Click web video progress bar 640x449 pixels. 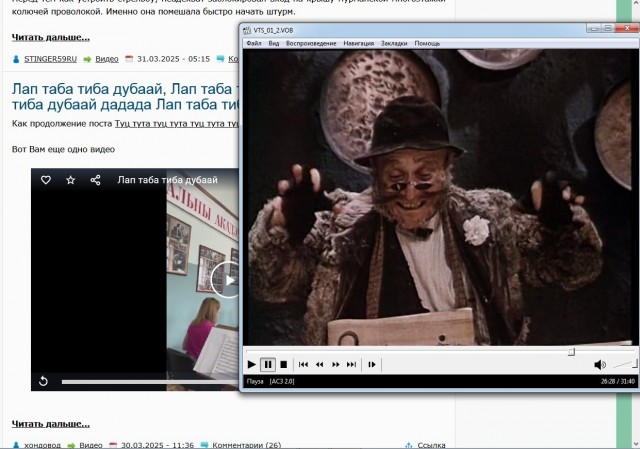tap(150, 382)
